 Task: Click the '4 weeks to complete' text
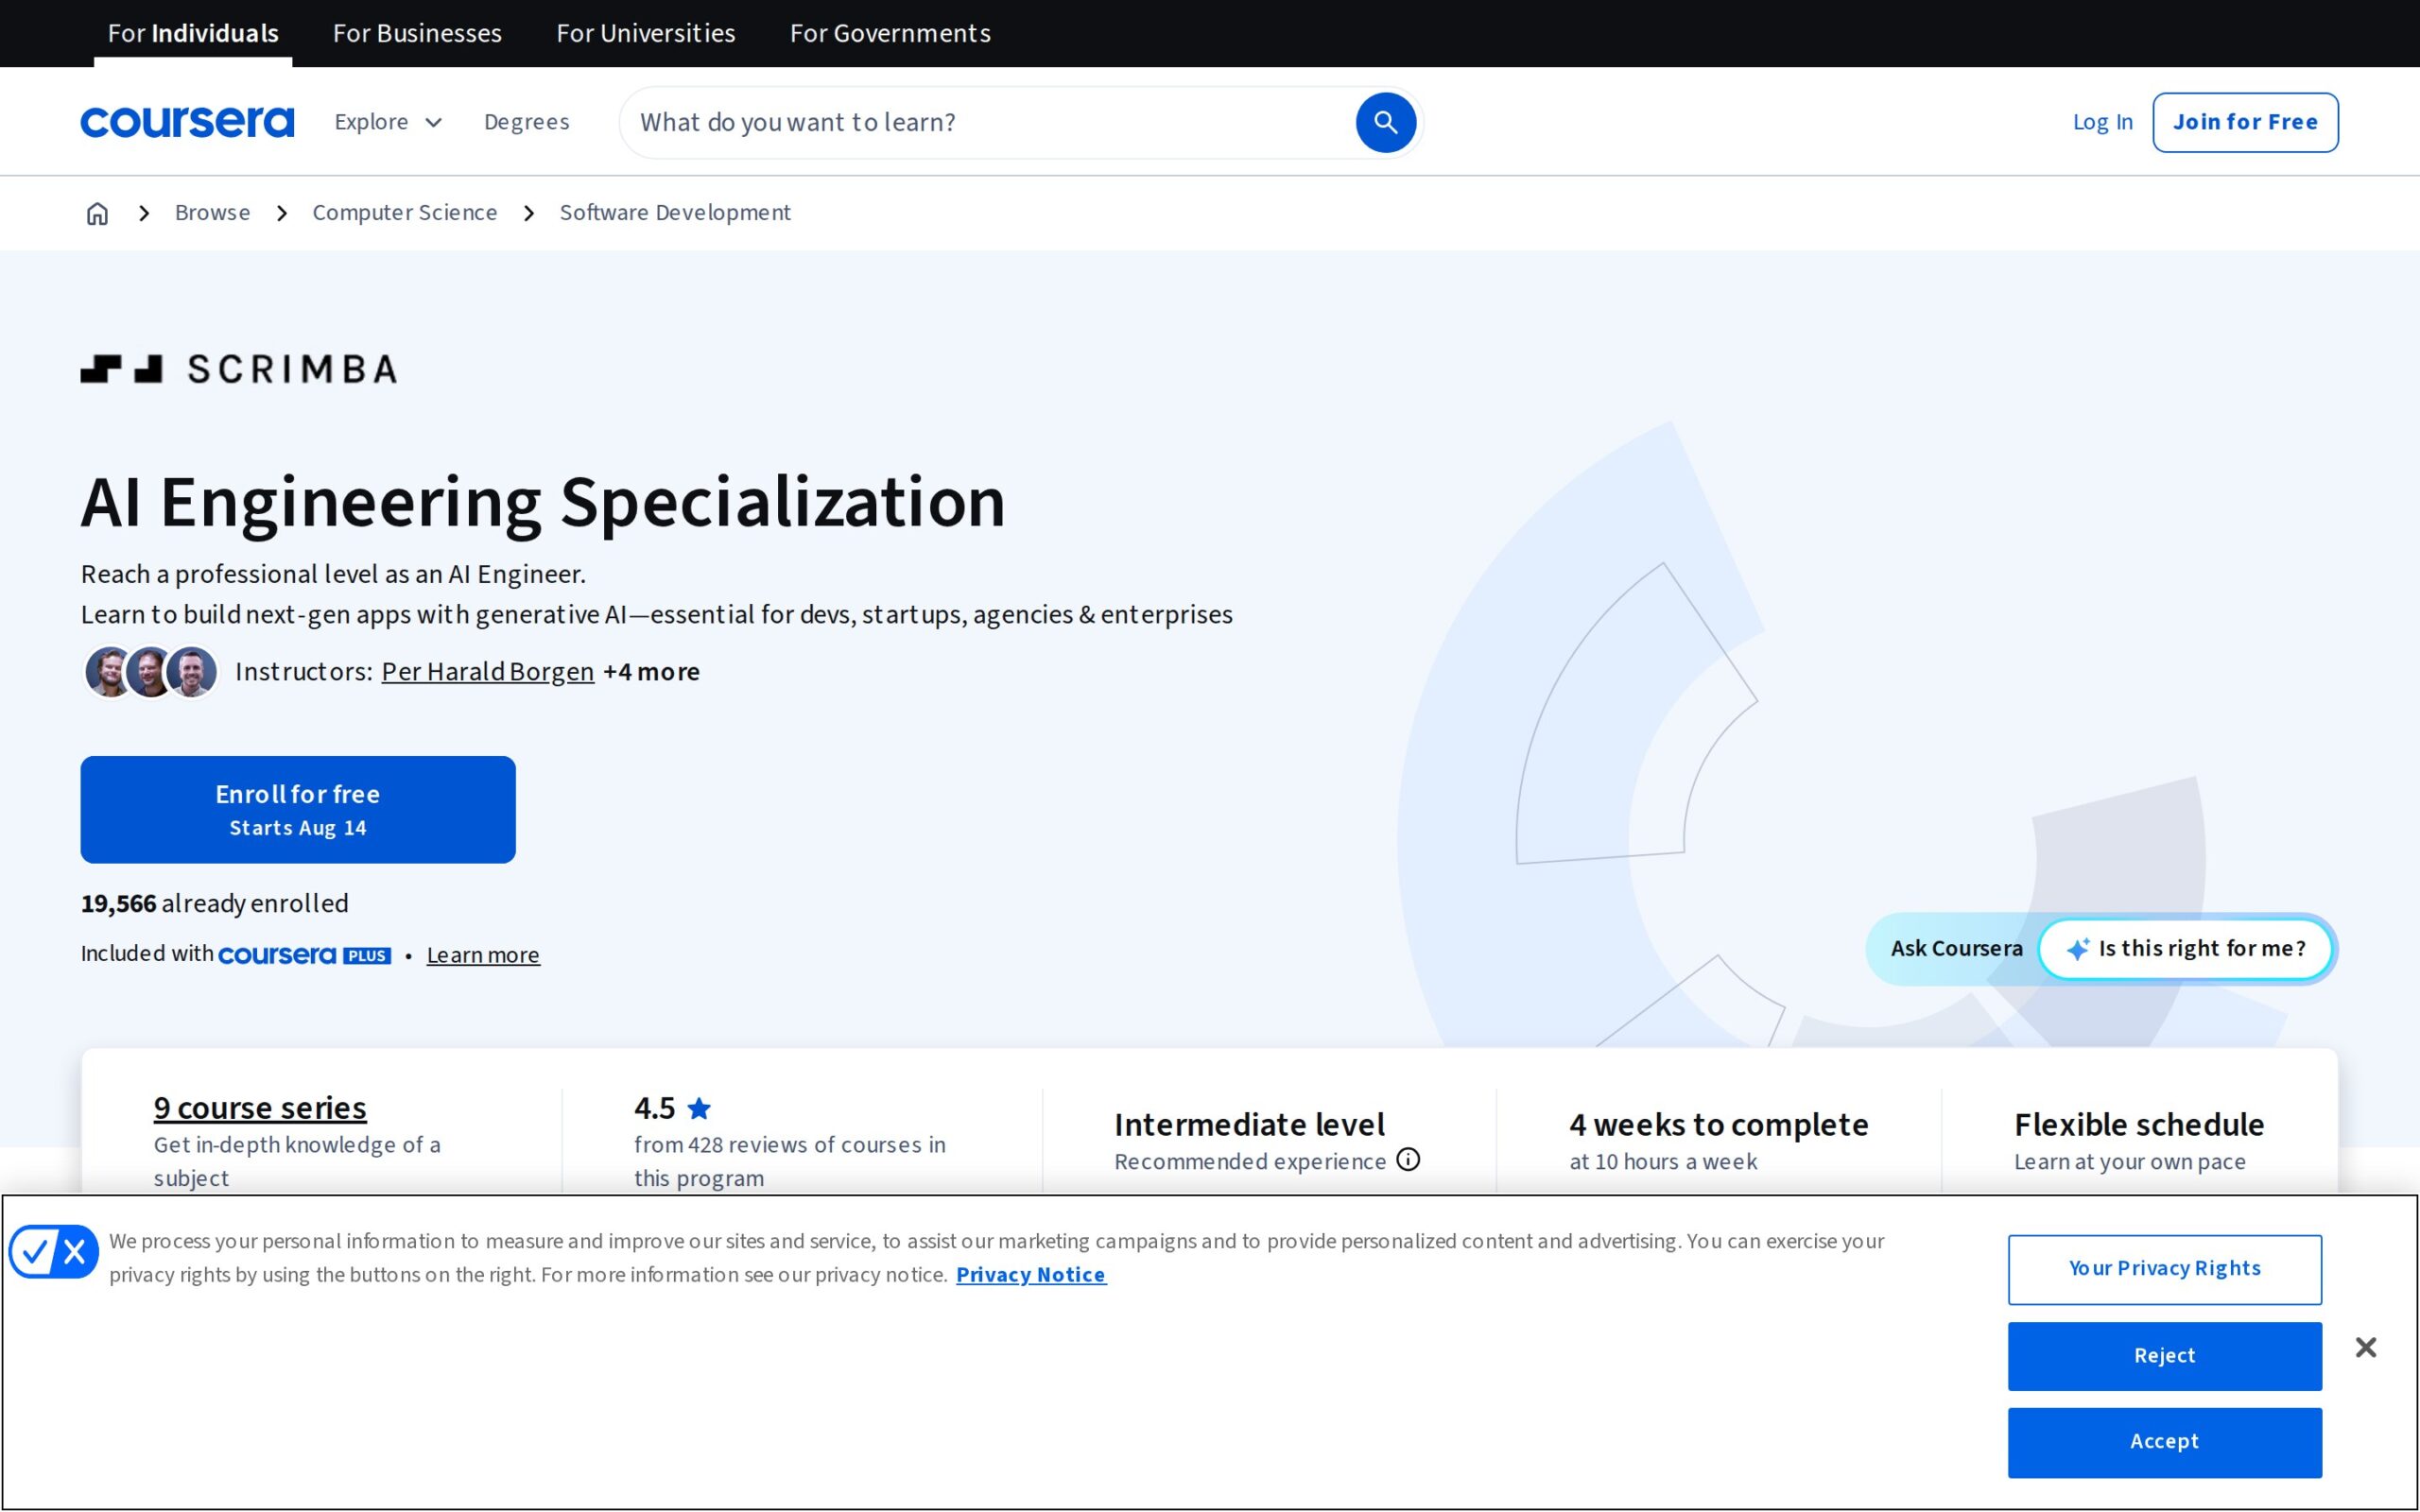coord(1718,1125)
